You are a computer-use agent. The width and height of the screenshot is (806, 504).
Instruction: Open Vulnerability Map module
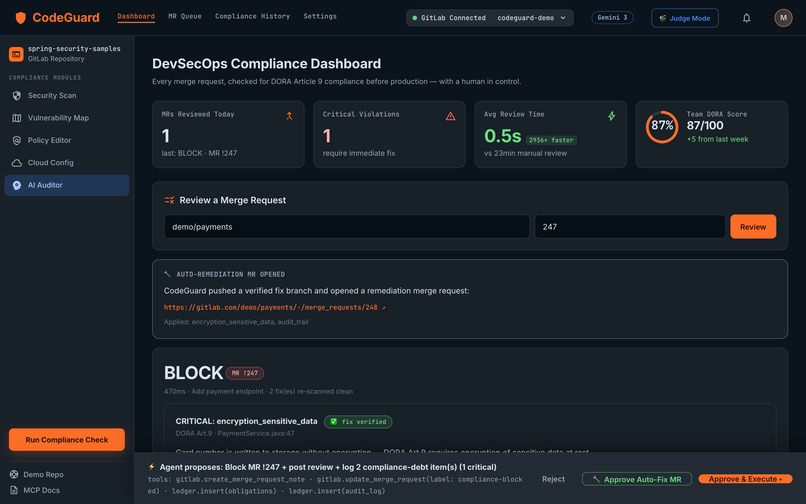click(67, 118)
